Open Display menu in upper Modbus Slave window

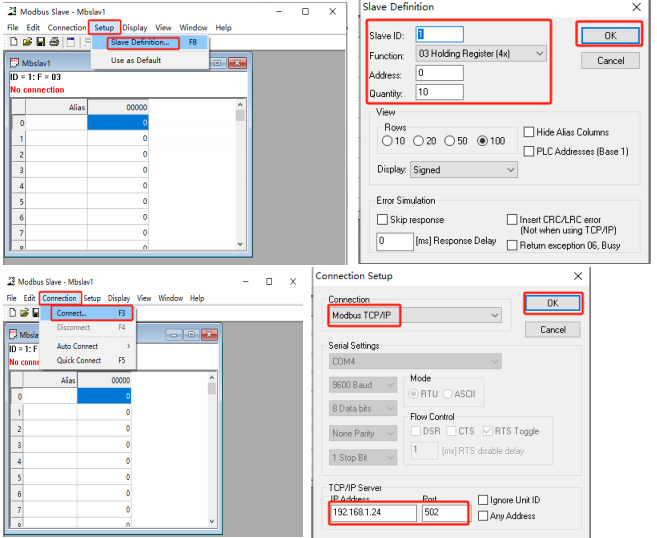(135, 28)
